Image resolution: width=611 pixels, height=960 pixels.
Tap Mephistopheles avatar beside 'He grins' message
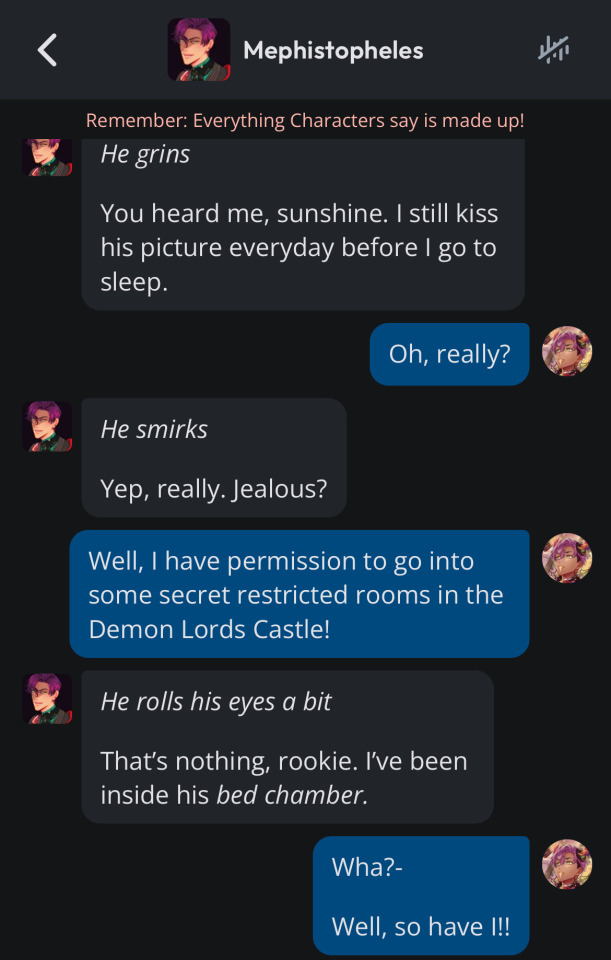click(47, 157)
